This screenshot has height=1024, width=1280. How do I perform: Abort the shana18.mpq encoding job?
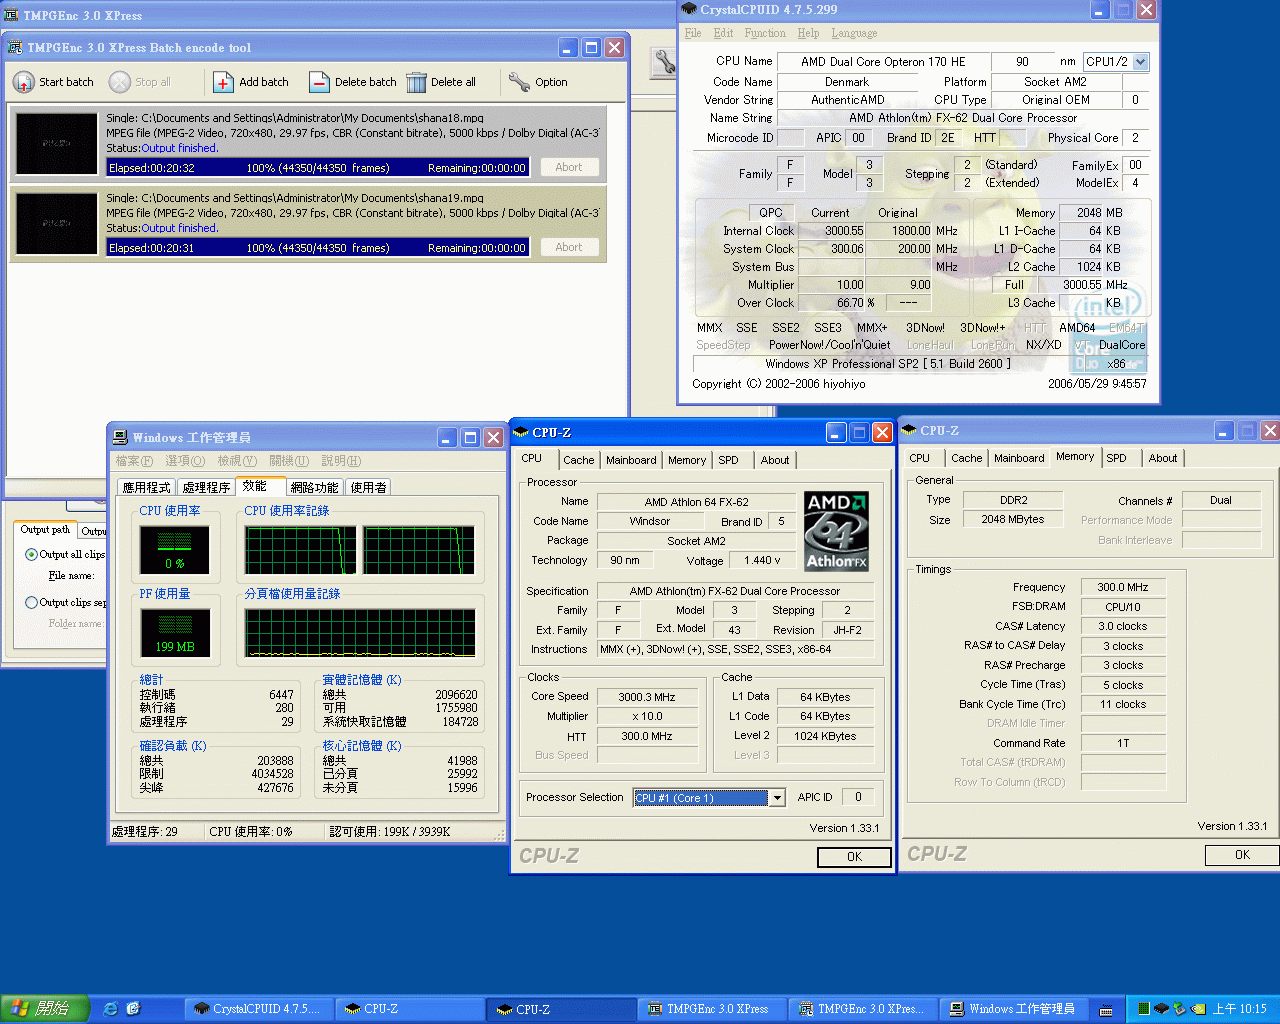pyautogui.click(x=569, y=167)
